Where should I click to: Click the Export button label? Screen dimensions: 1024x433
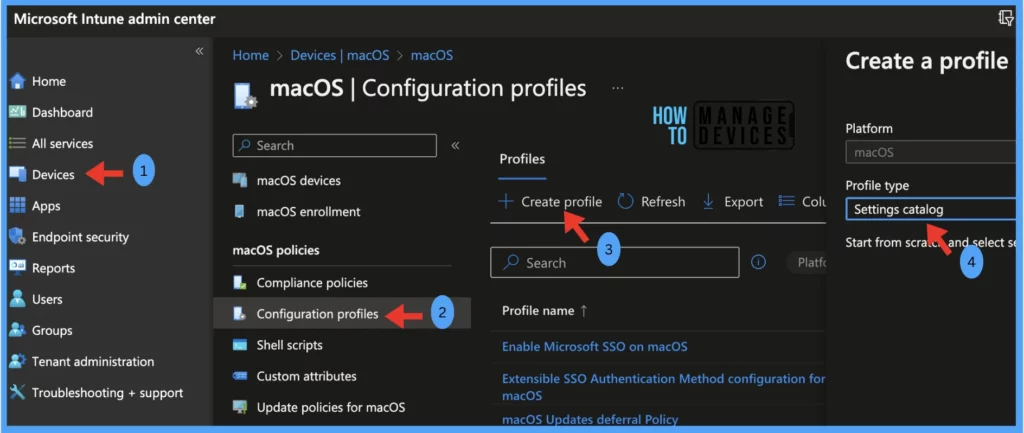tap(743, 202)
